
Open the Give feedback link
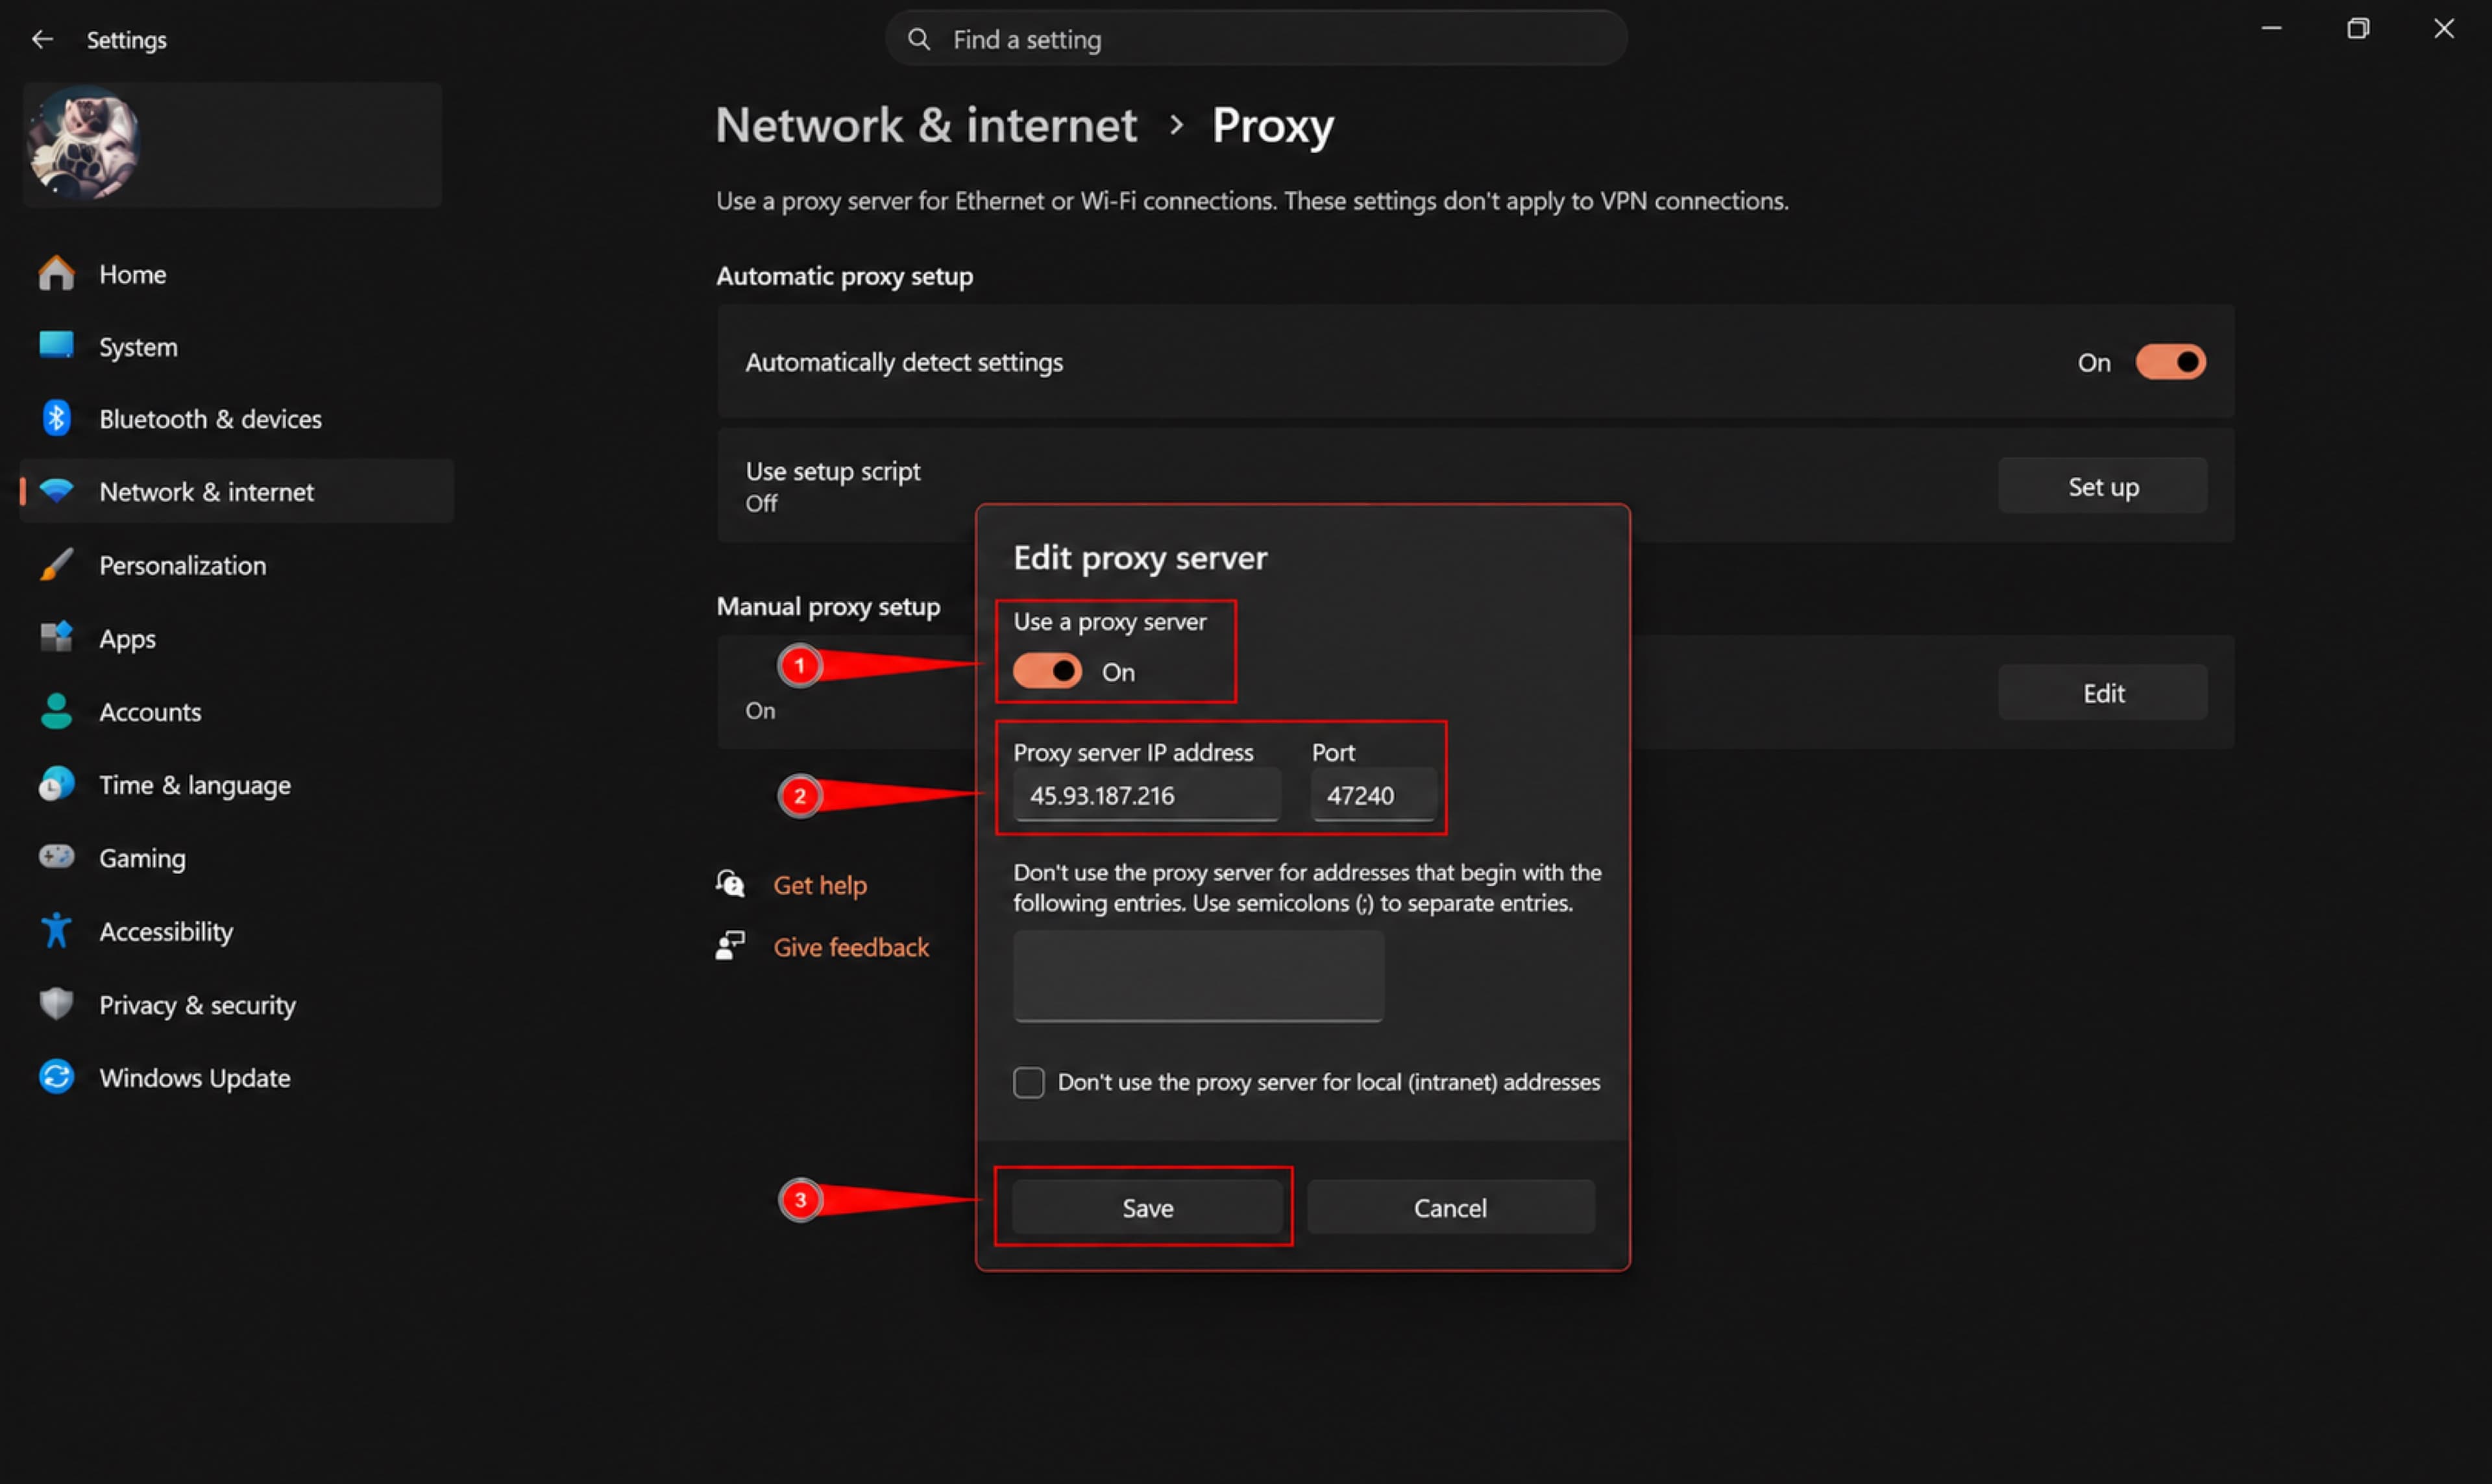[x=851, y=947]
